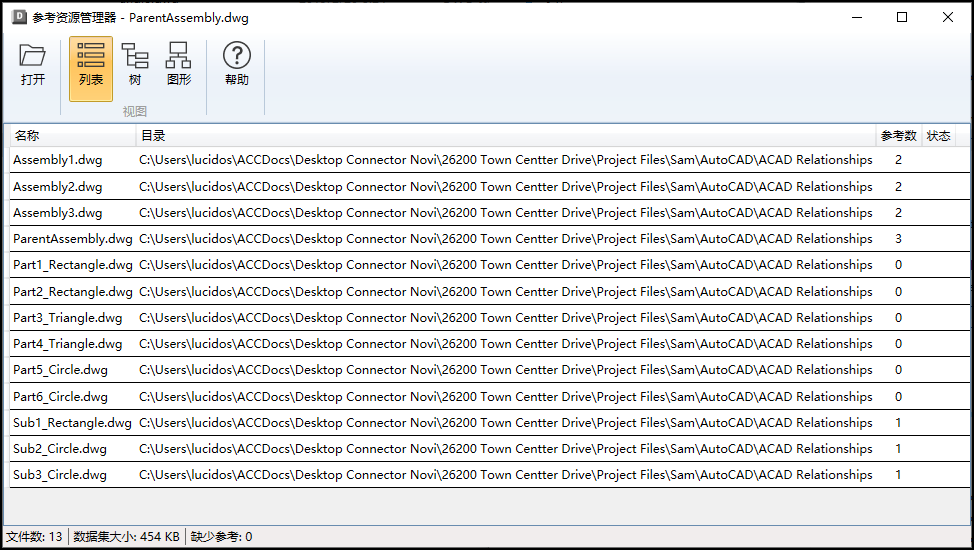Select Sub3_Circle.dwg file name

click(x=60, y=475)
